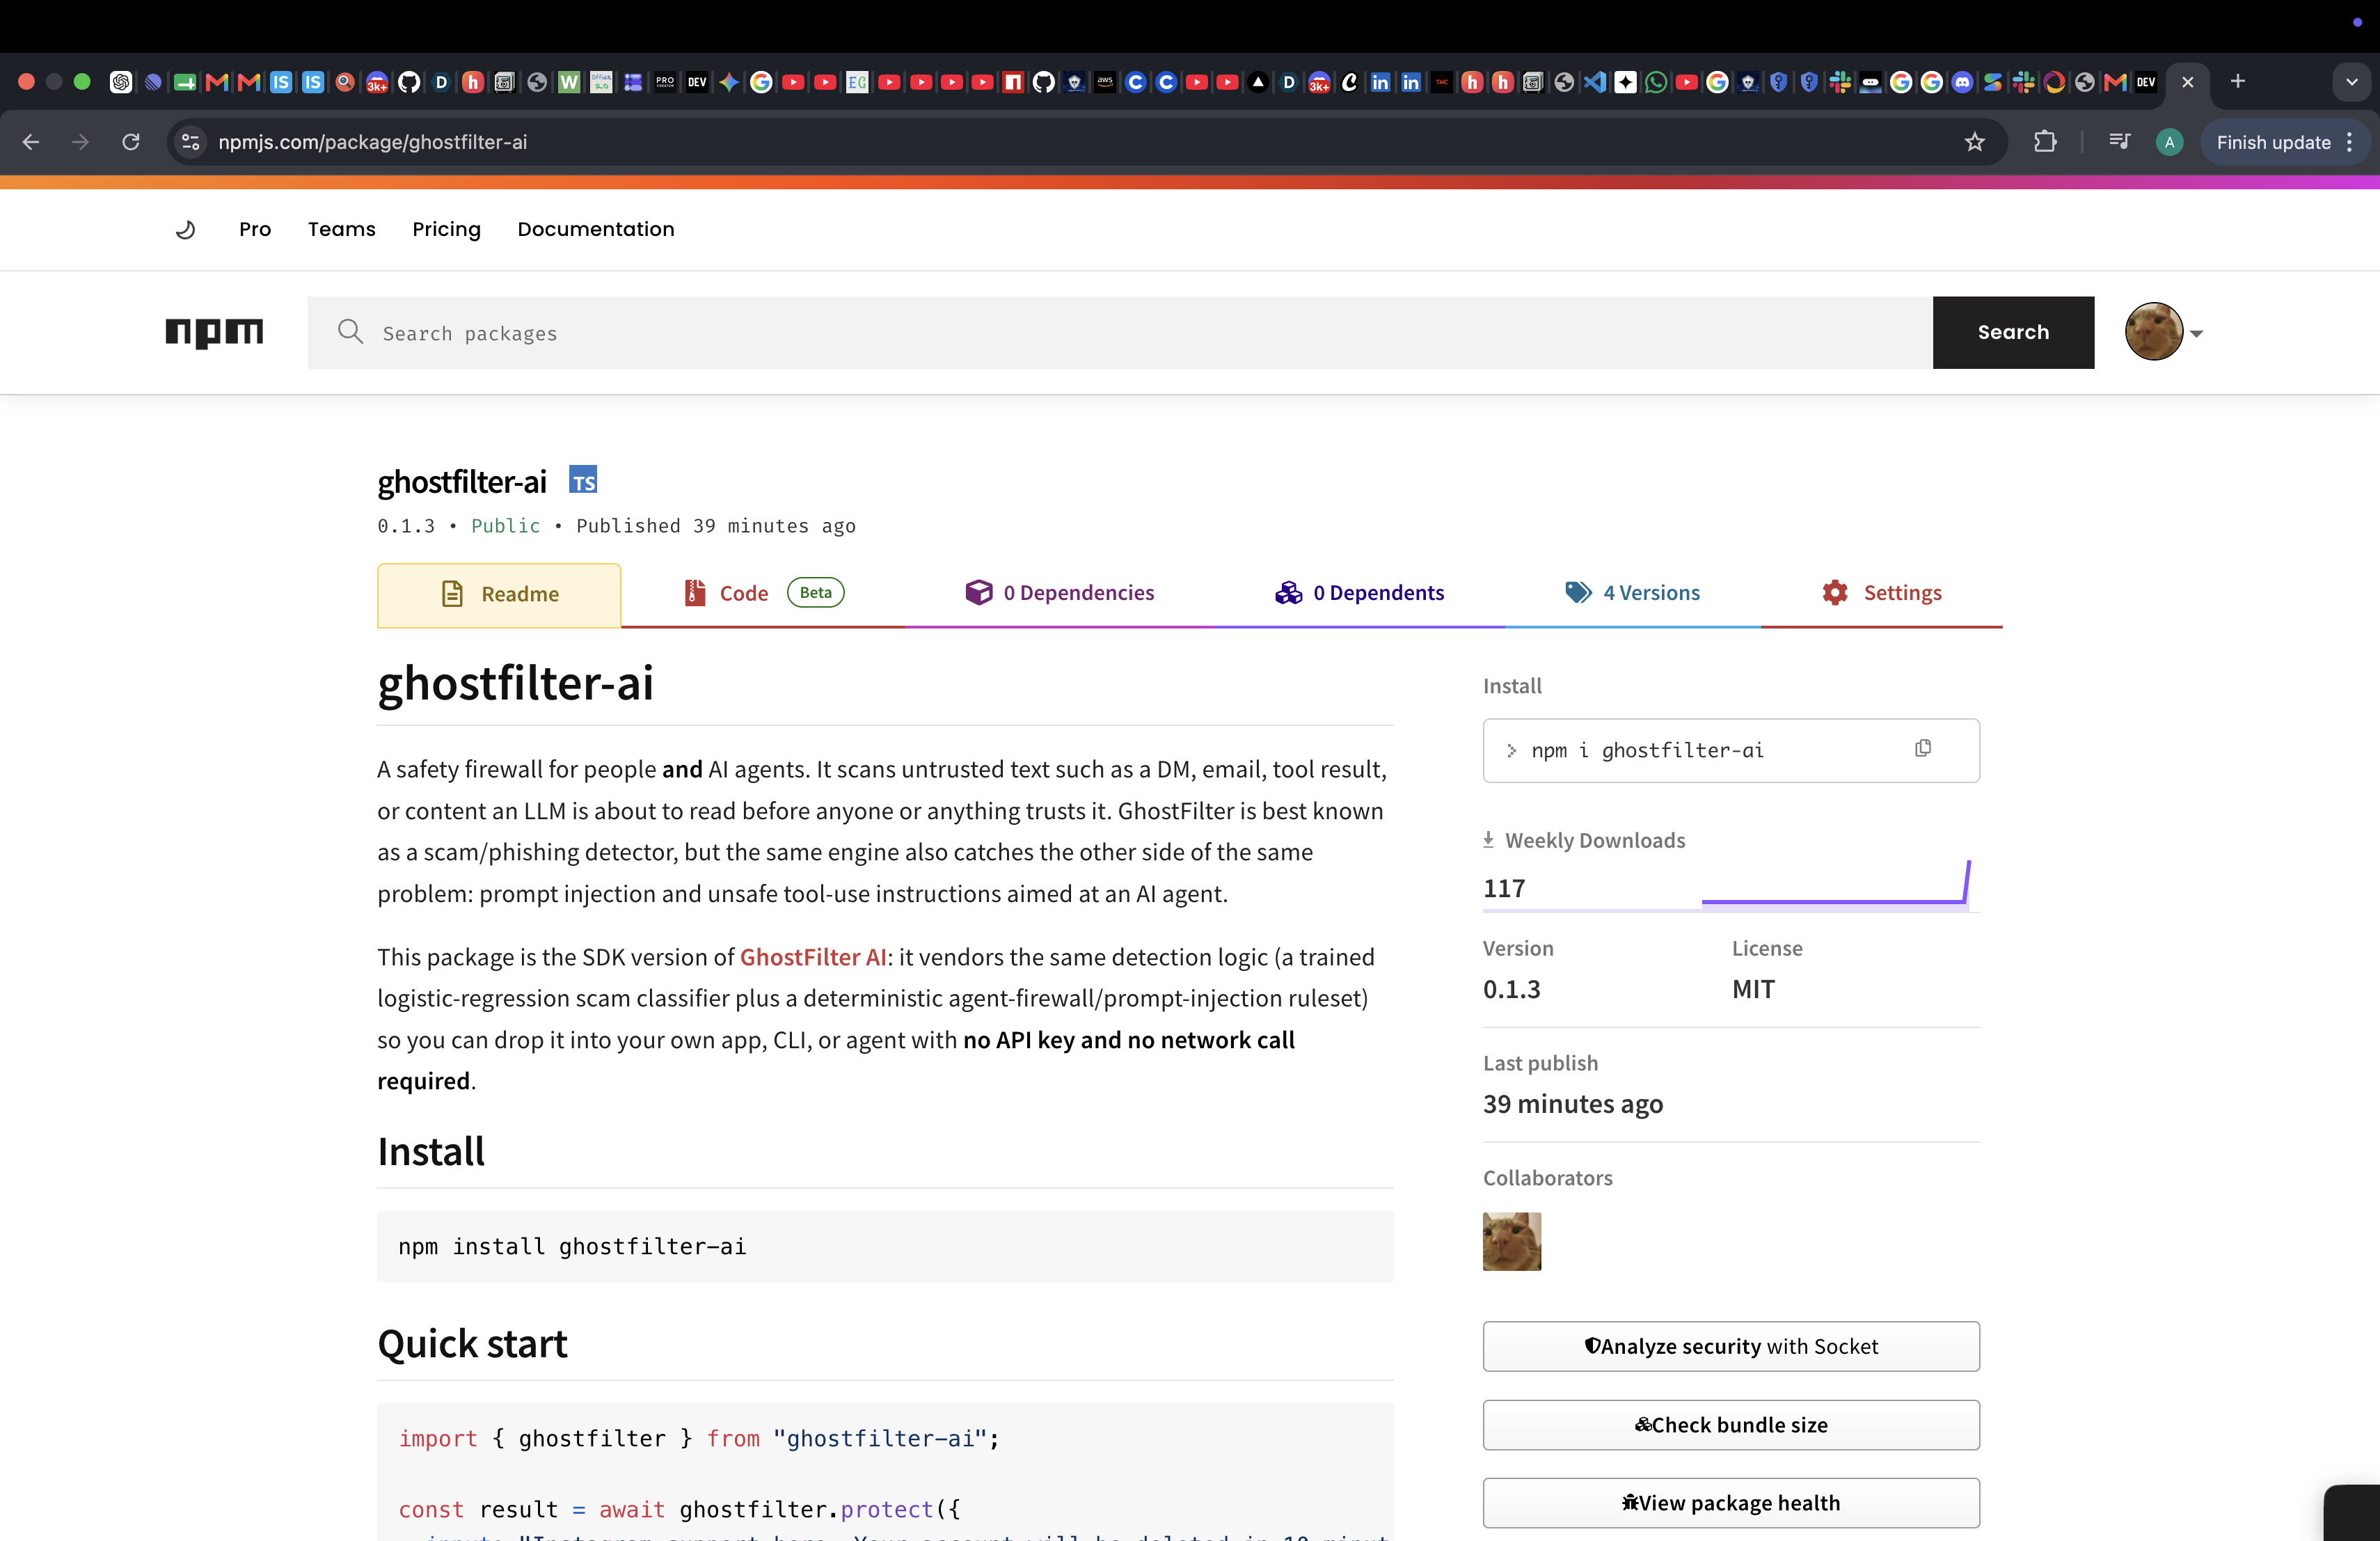
Task: Click the MIT license value
Action: (x=1754, y=989)
